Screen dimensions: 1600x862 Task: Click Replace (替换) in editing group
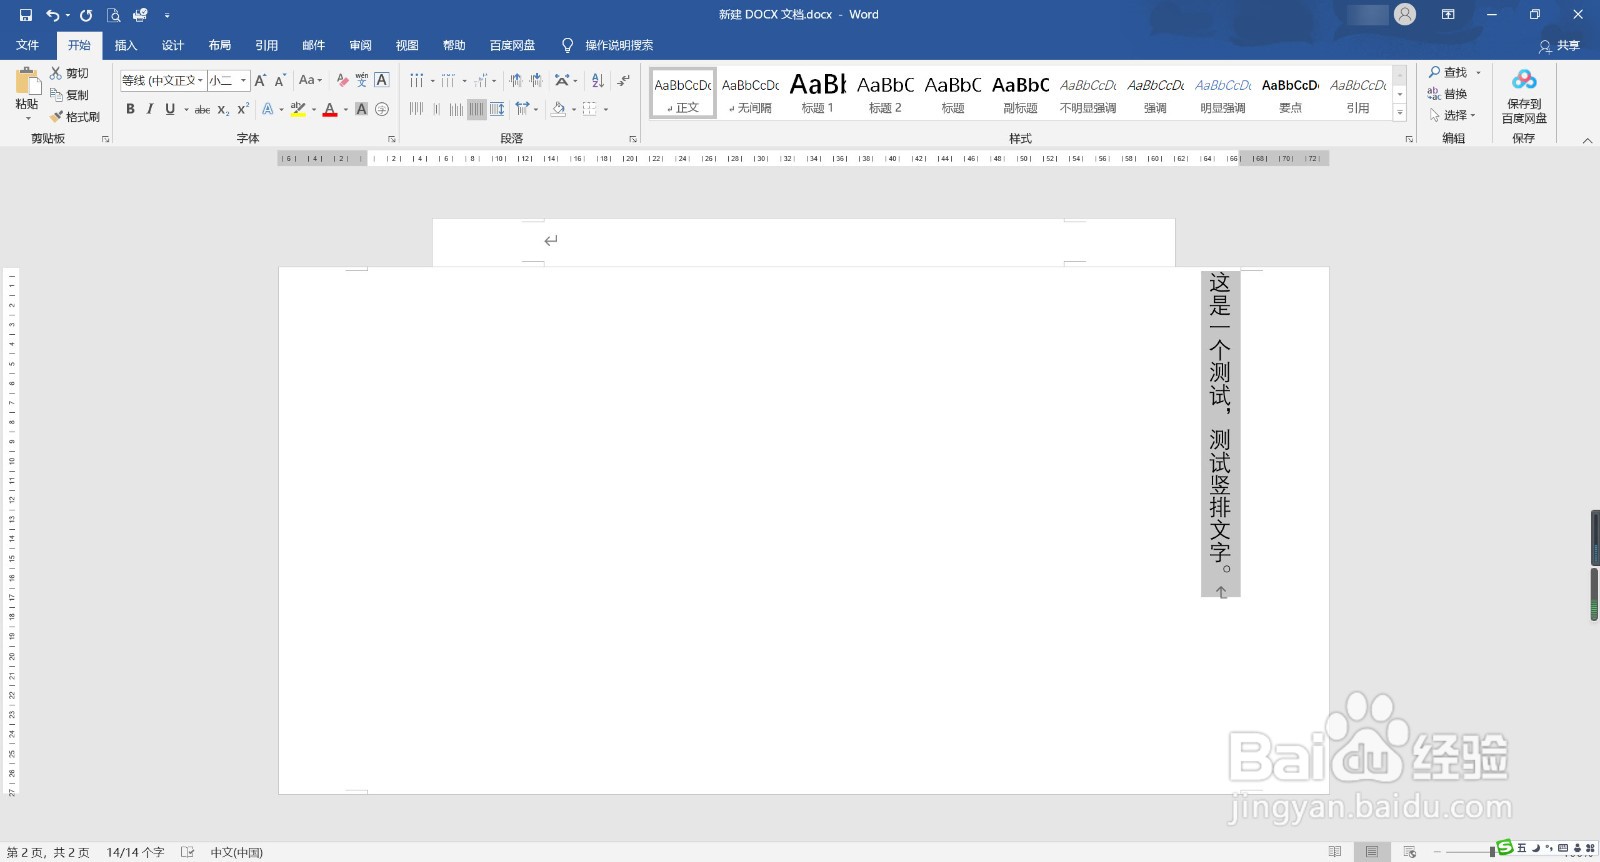pos(1447,94)
